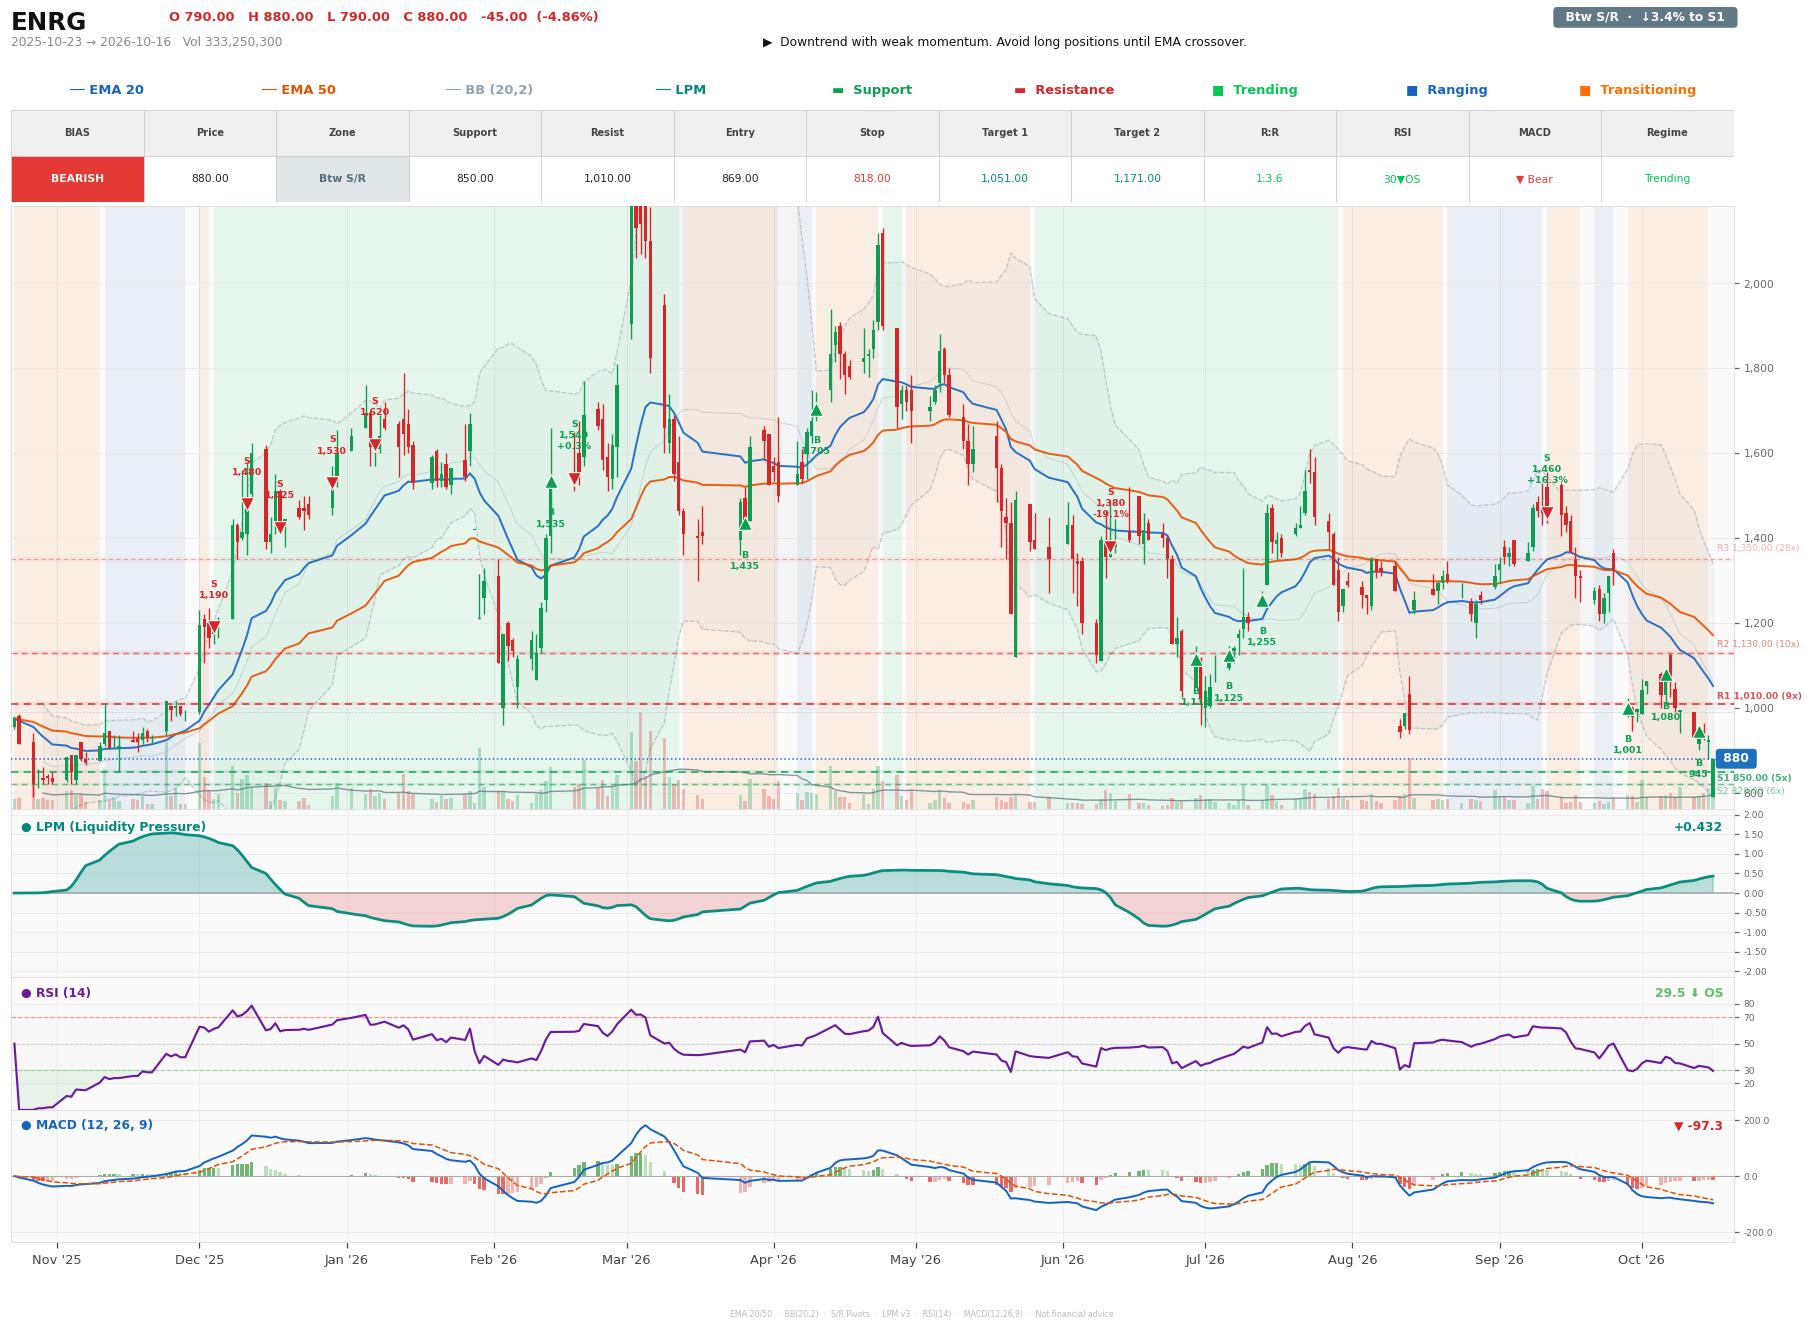Click the MACD Bear cell
The width and height of the screenshot is (1813, 1330).
(1534, 179)
